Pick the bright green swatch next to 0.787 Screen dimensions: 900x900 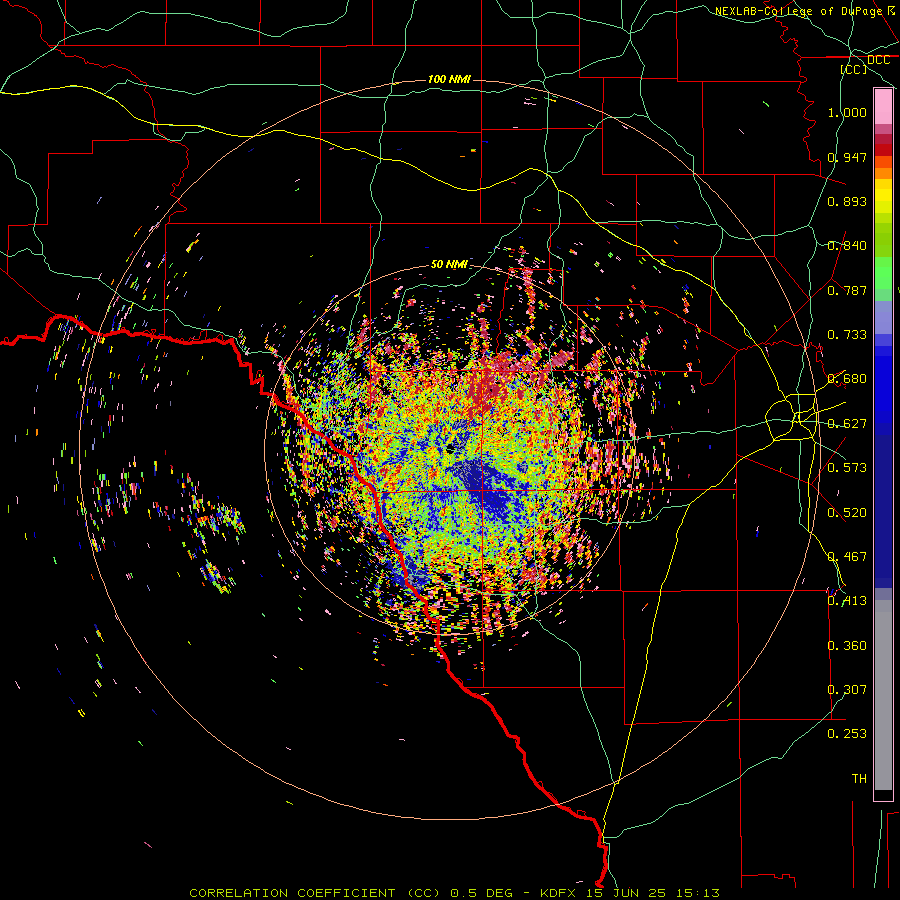click(883, 274)
